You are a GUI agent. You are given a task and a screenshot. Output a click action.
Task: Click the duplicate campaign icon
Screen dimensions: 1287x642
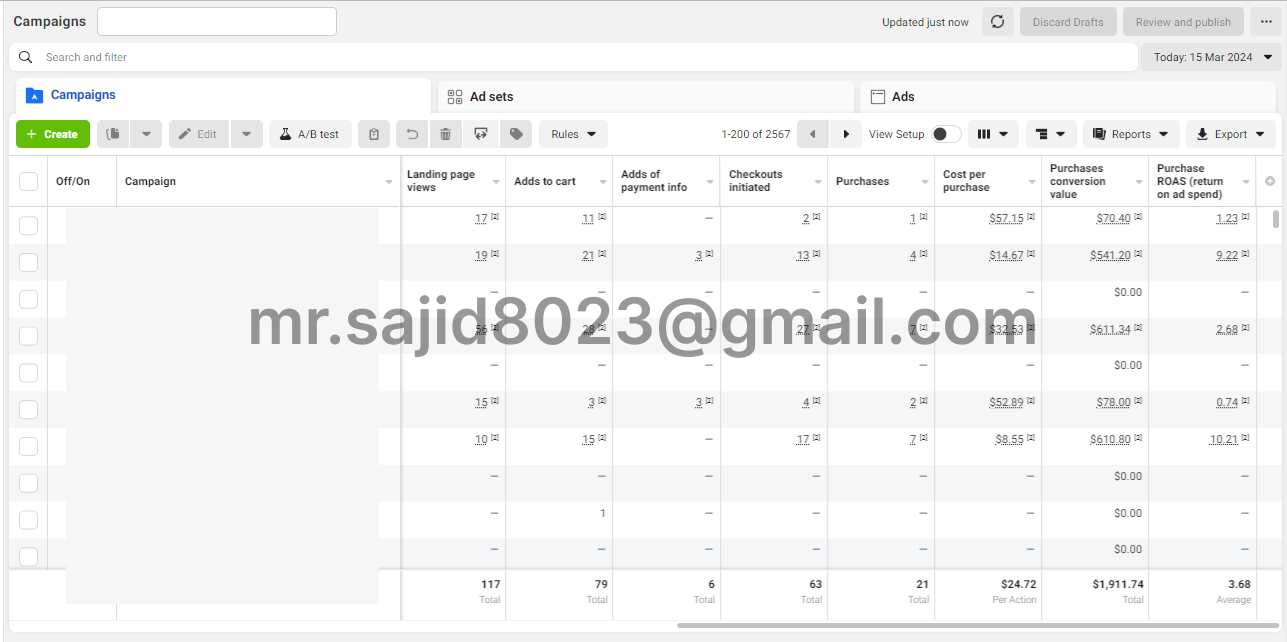pos(114,134)
